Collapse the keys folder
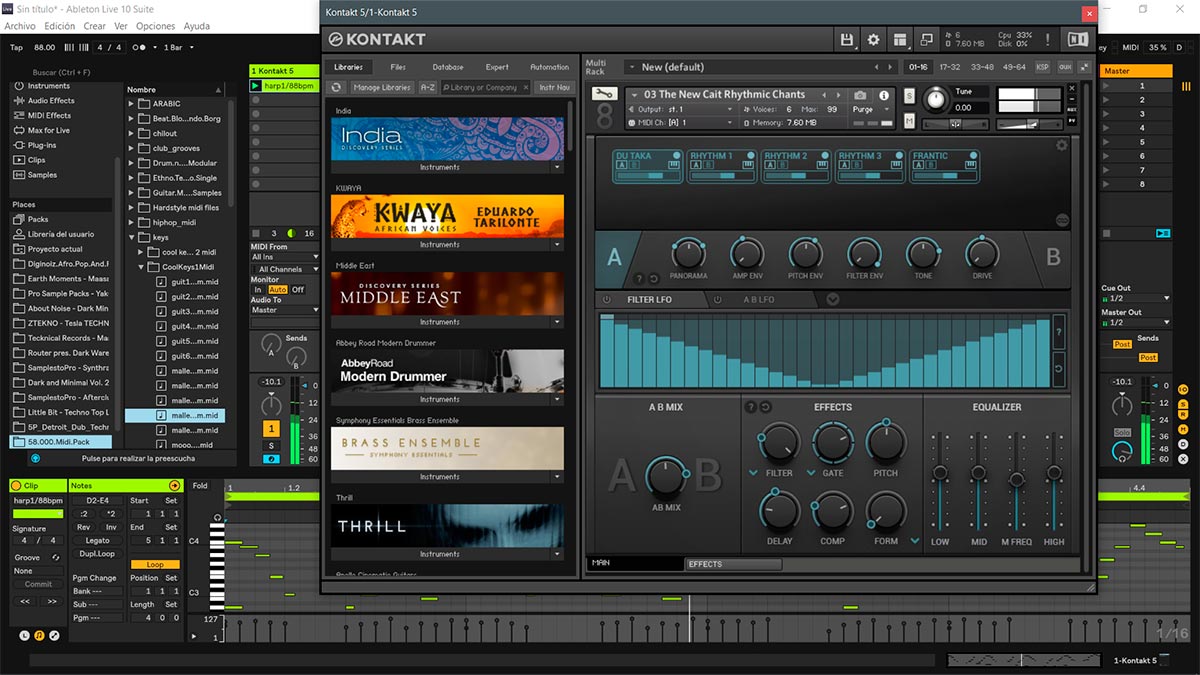Screen dimensions: 1200x675 (131, 238)
